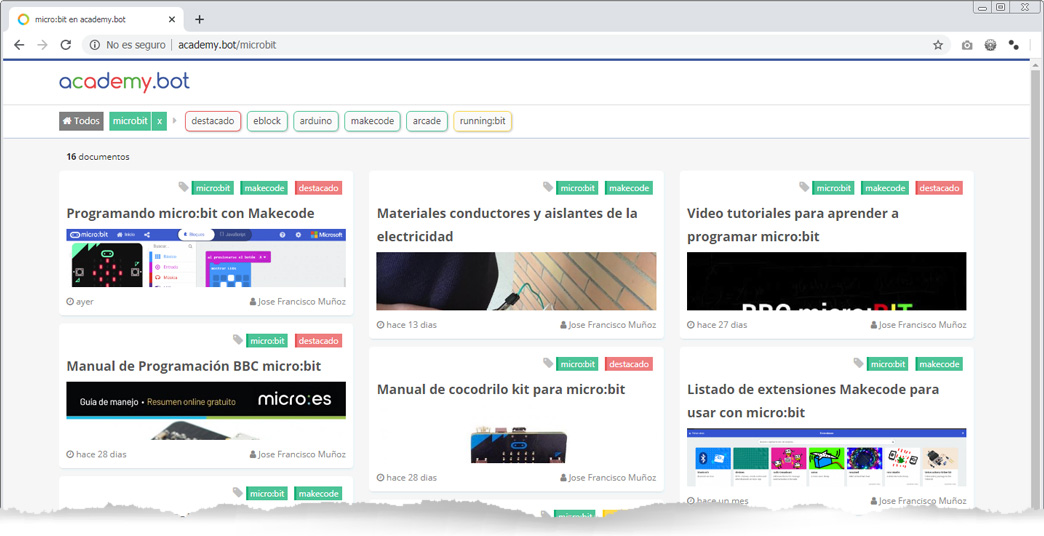
Task: Filter by the 'arduino' tag
Action: coord(316,121)
